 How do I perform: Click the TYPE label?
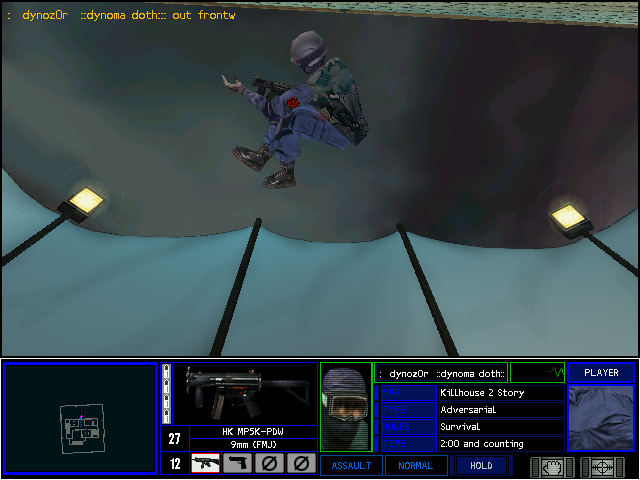tap(409, 410)
